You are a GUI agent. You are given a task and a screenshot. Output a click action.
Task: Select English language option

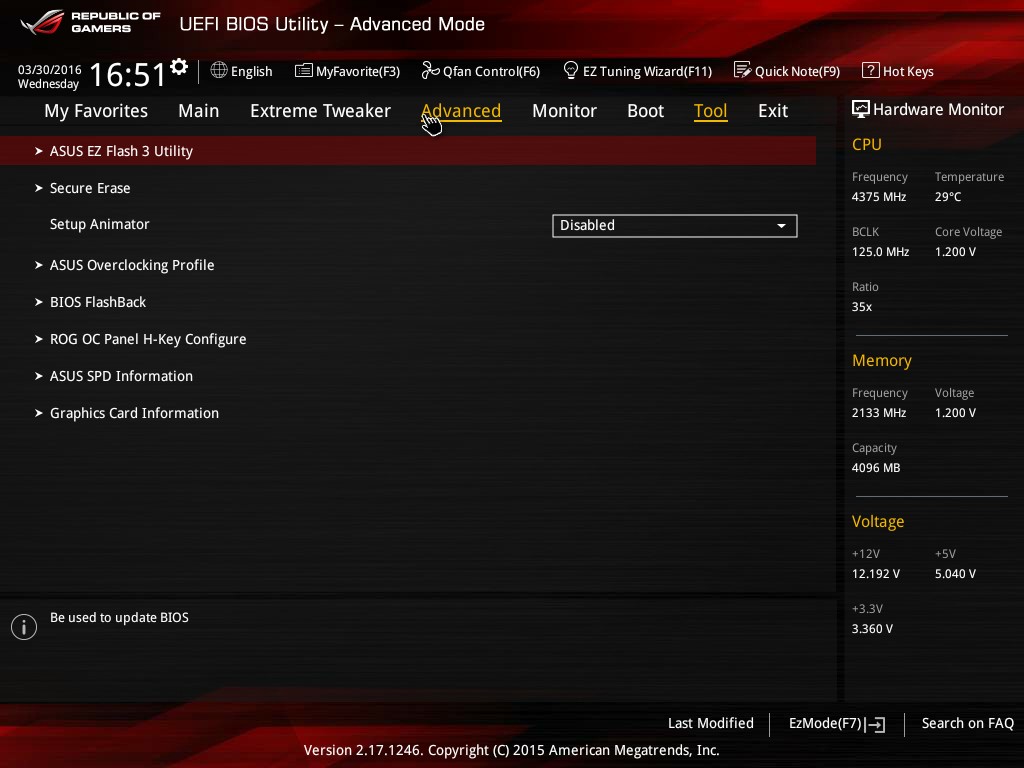(x=251, y=71)
